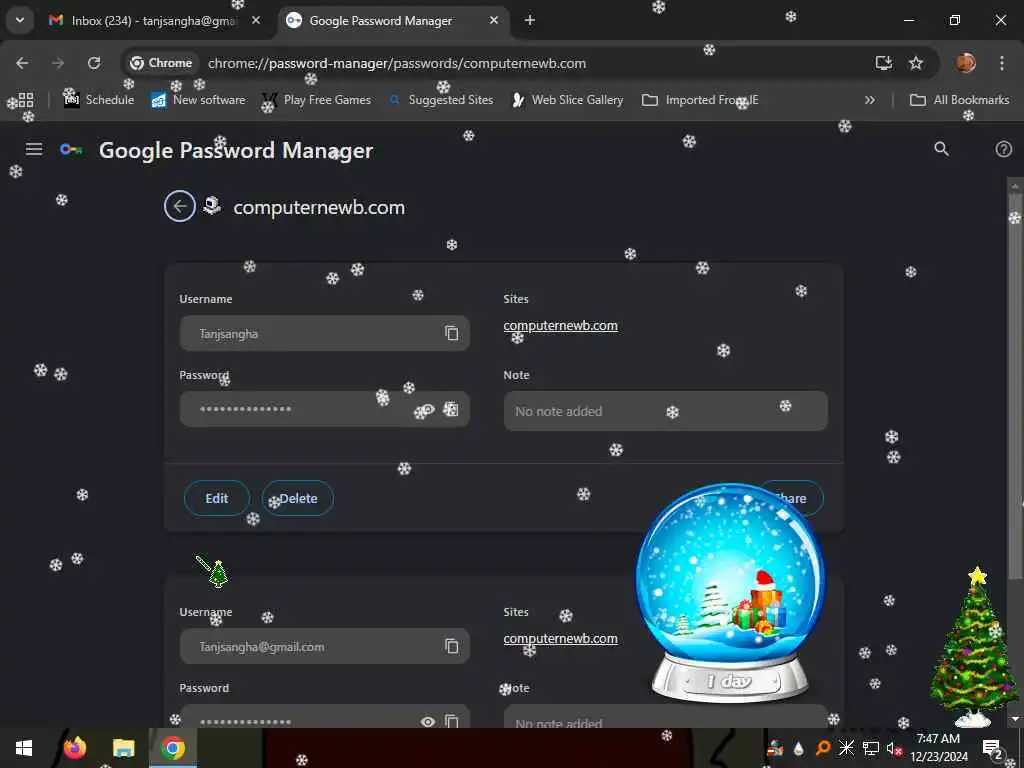This screenshot has height=768, width=1024.
Task: Open File Explorer from the taskbar
Action: 123,748
